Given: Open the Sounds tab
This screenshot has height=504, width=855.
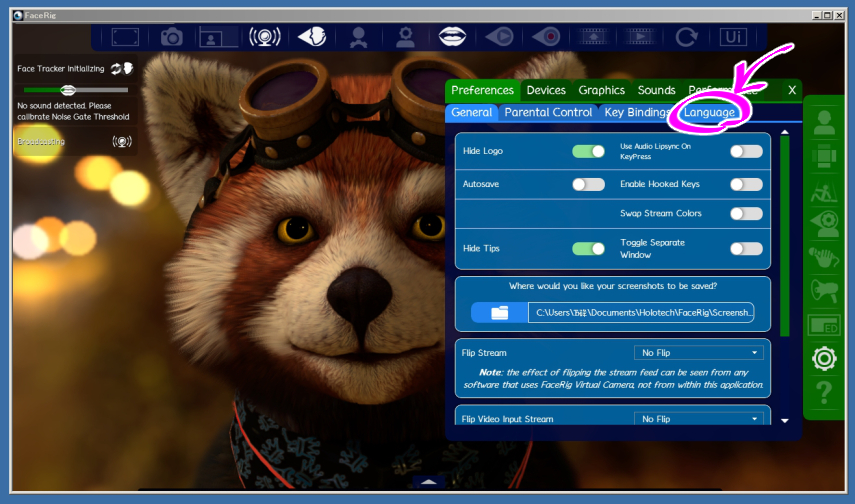Looking at the screenshot, I should tap(657, 91).
